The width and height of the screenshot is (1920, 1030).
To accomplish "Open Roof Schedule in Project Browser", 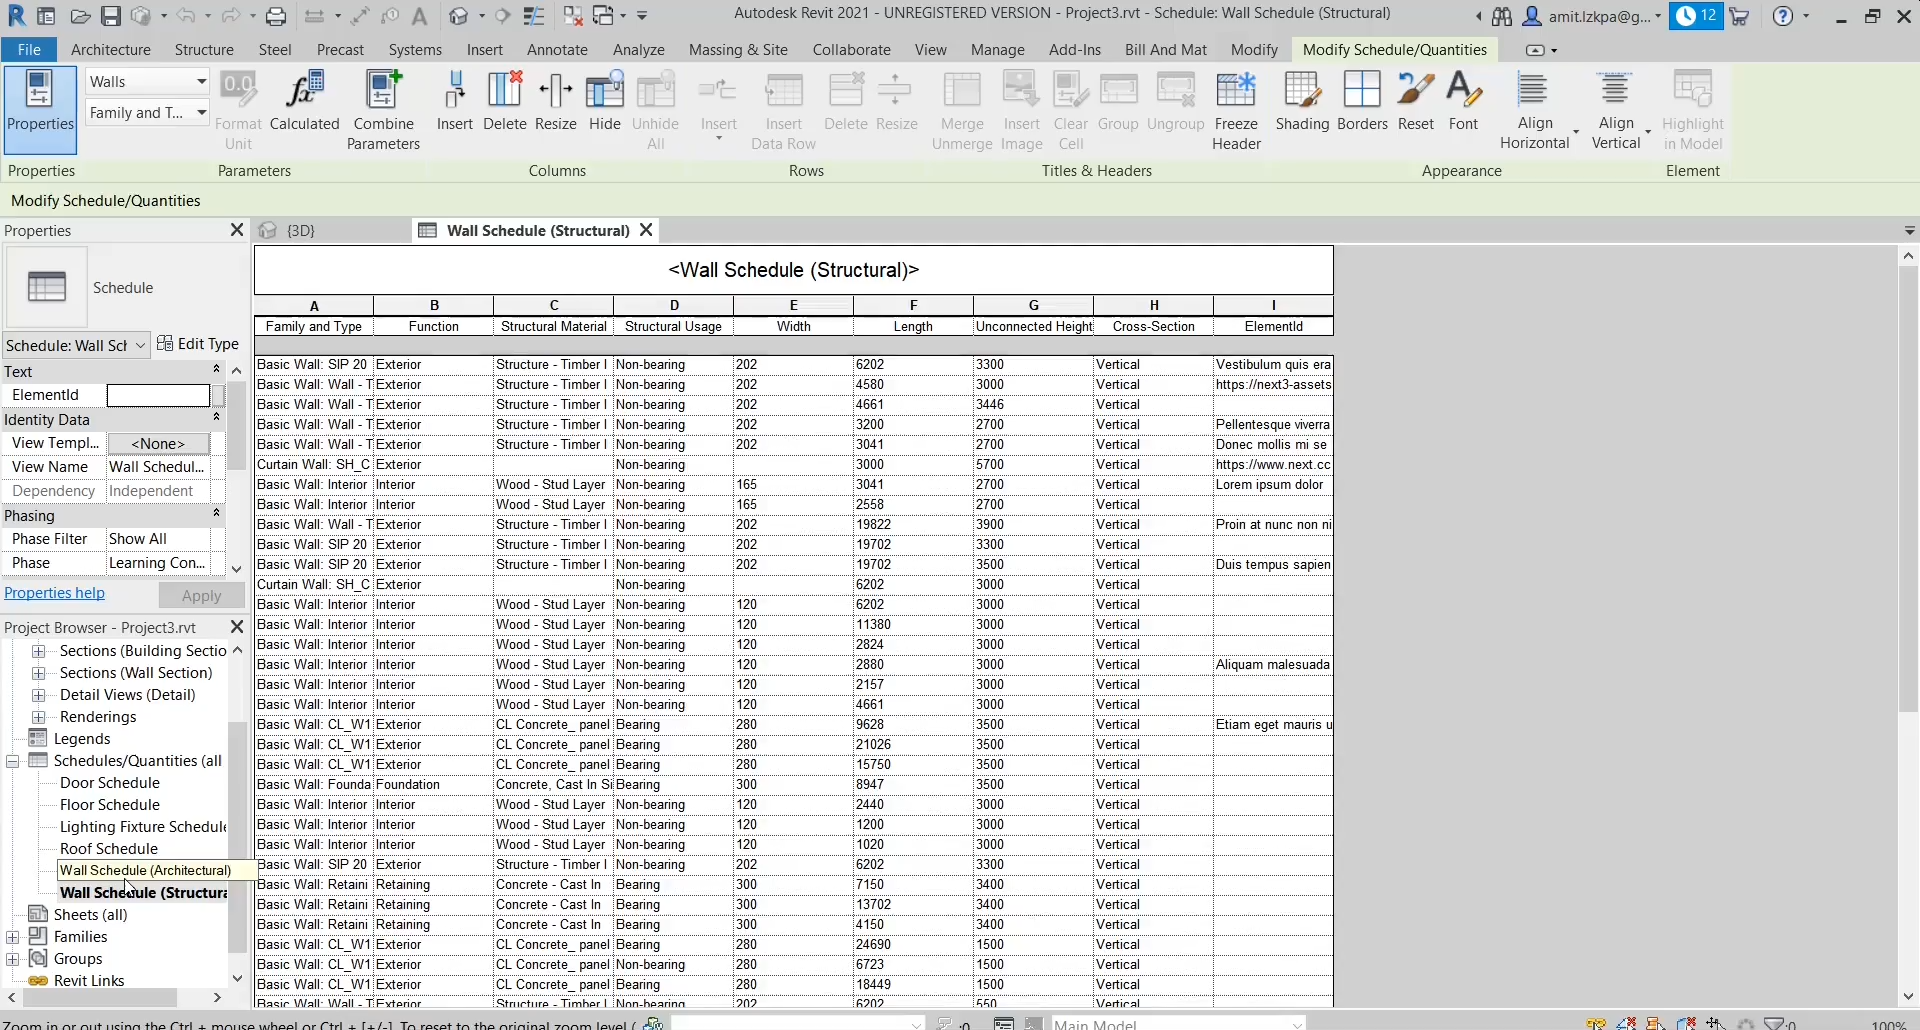I will 109,849.
